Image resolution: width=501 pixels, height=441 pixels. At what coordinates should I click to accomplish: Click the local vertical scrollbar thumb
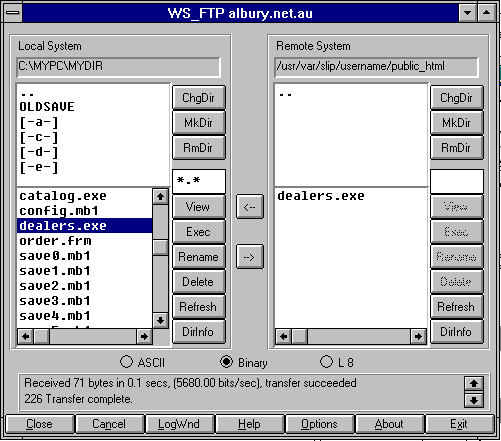[x=160, y=248]
